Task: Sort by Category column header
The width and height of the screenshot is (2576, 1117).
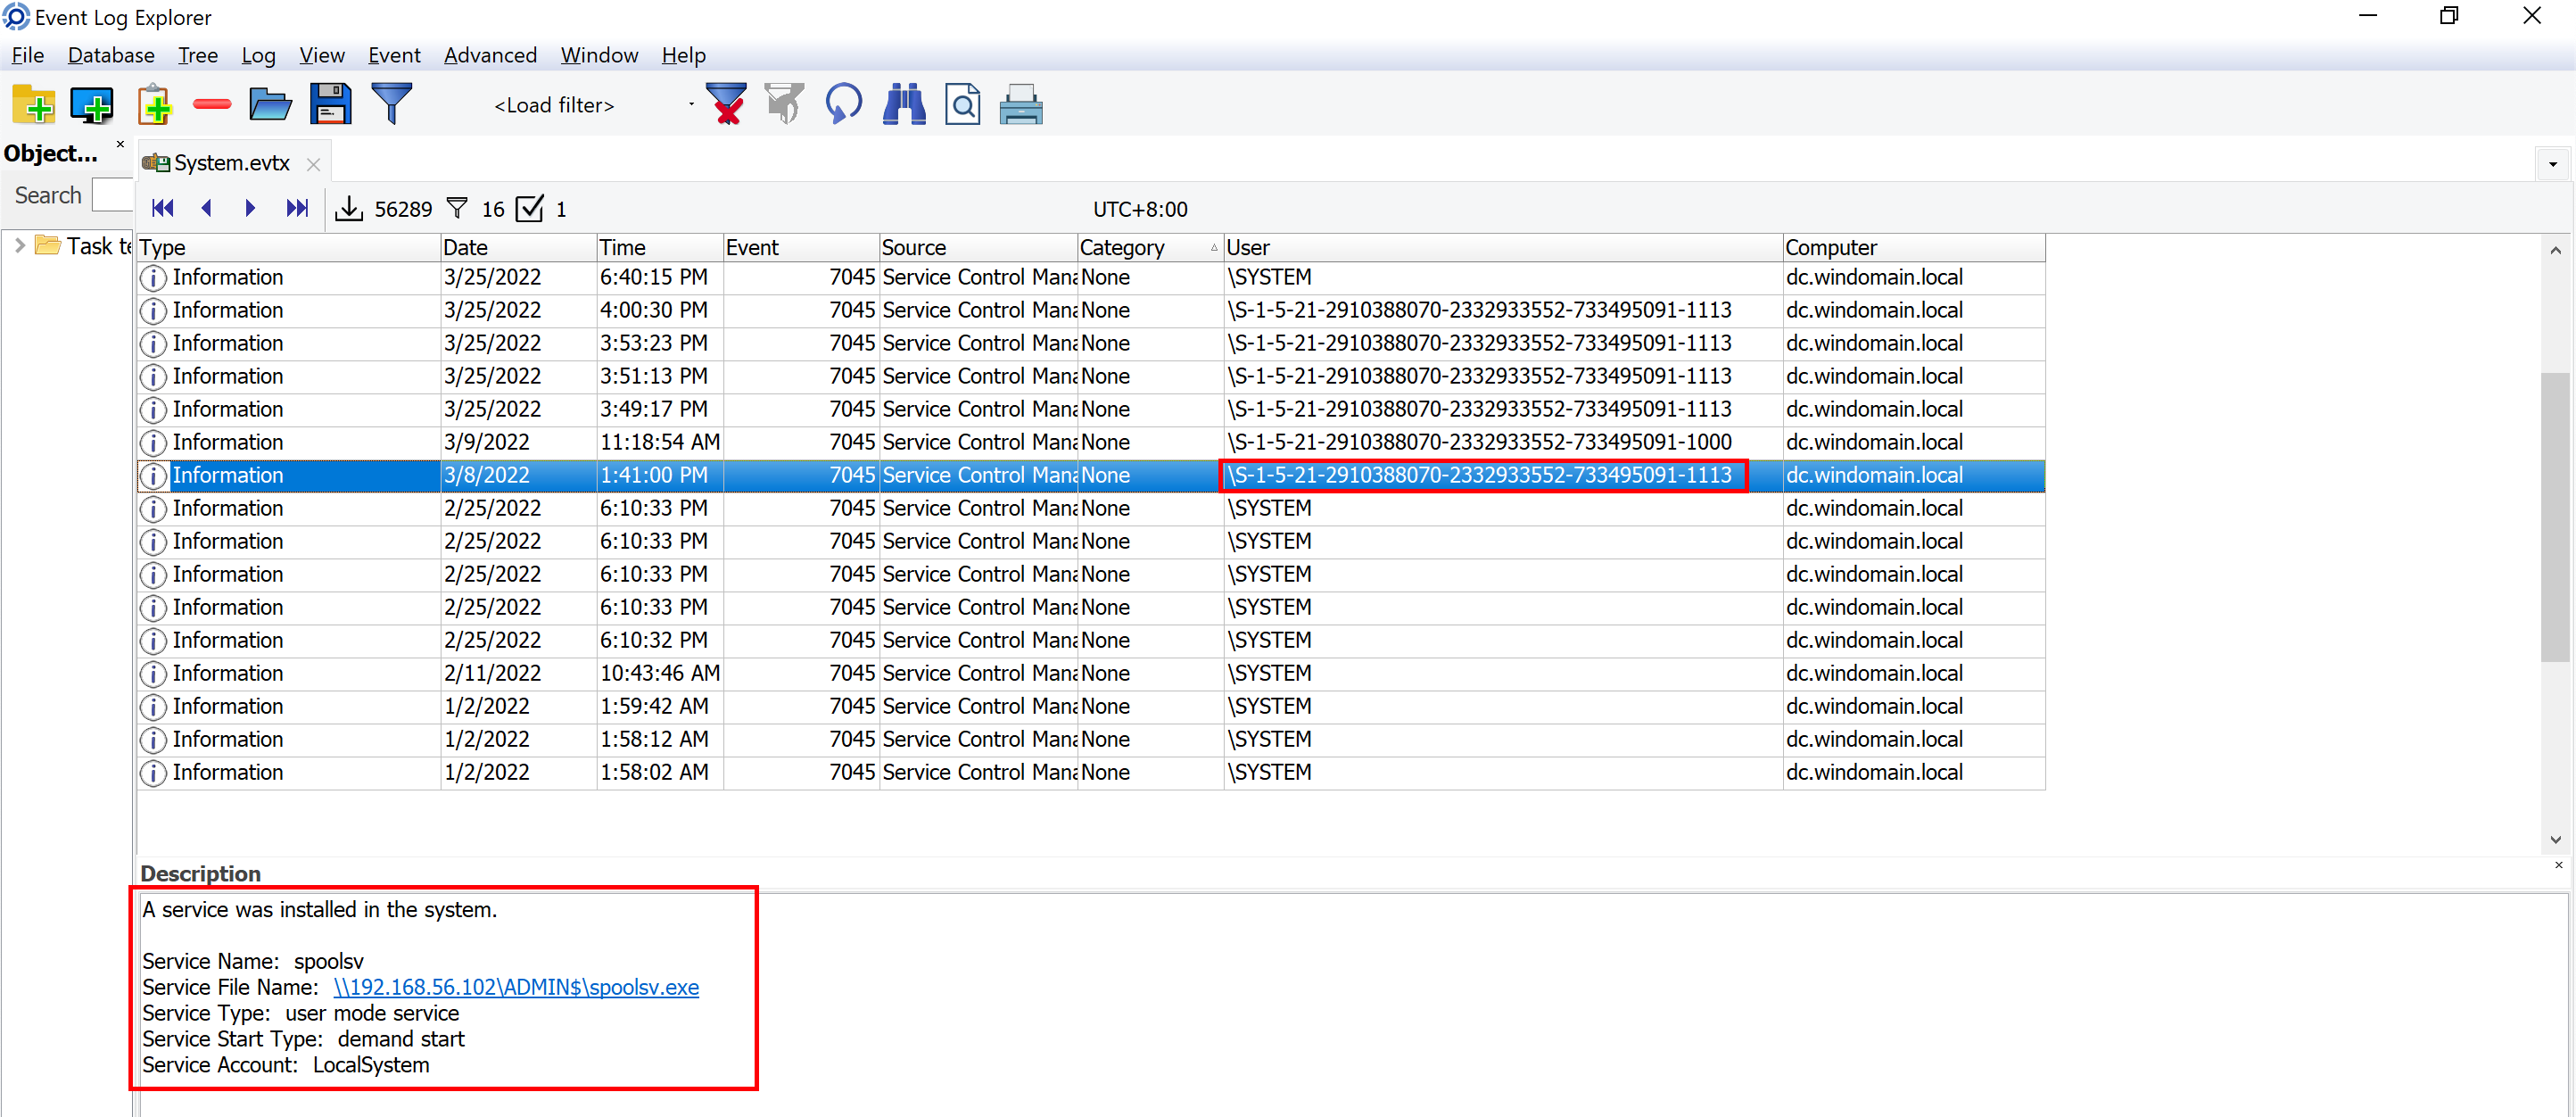Action: pyautogui.click(x=1150, y=247)
